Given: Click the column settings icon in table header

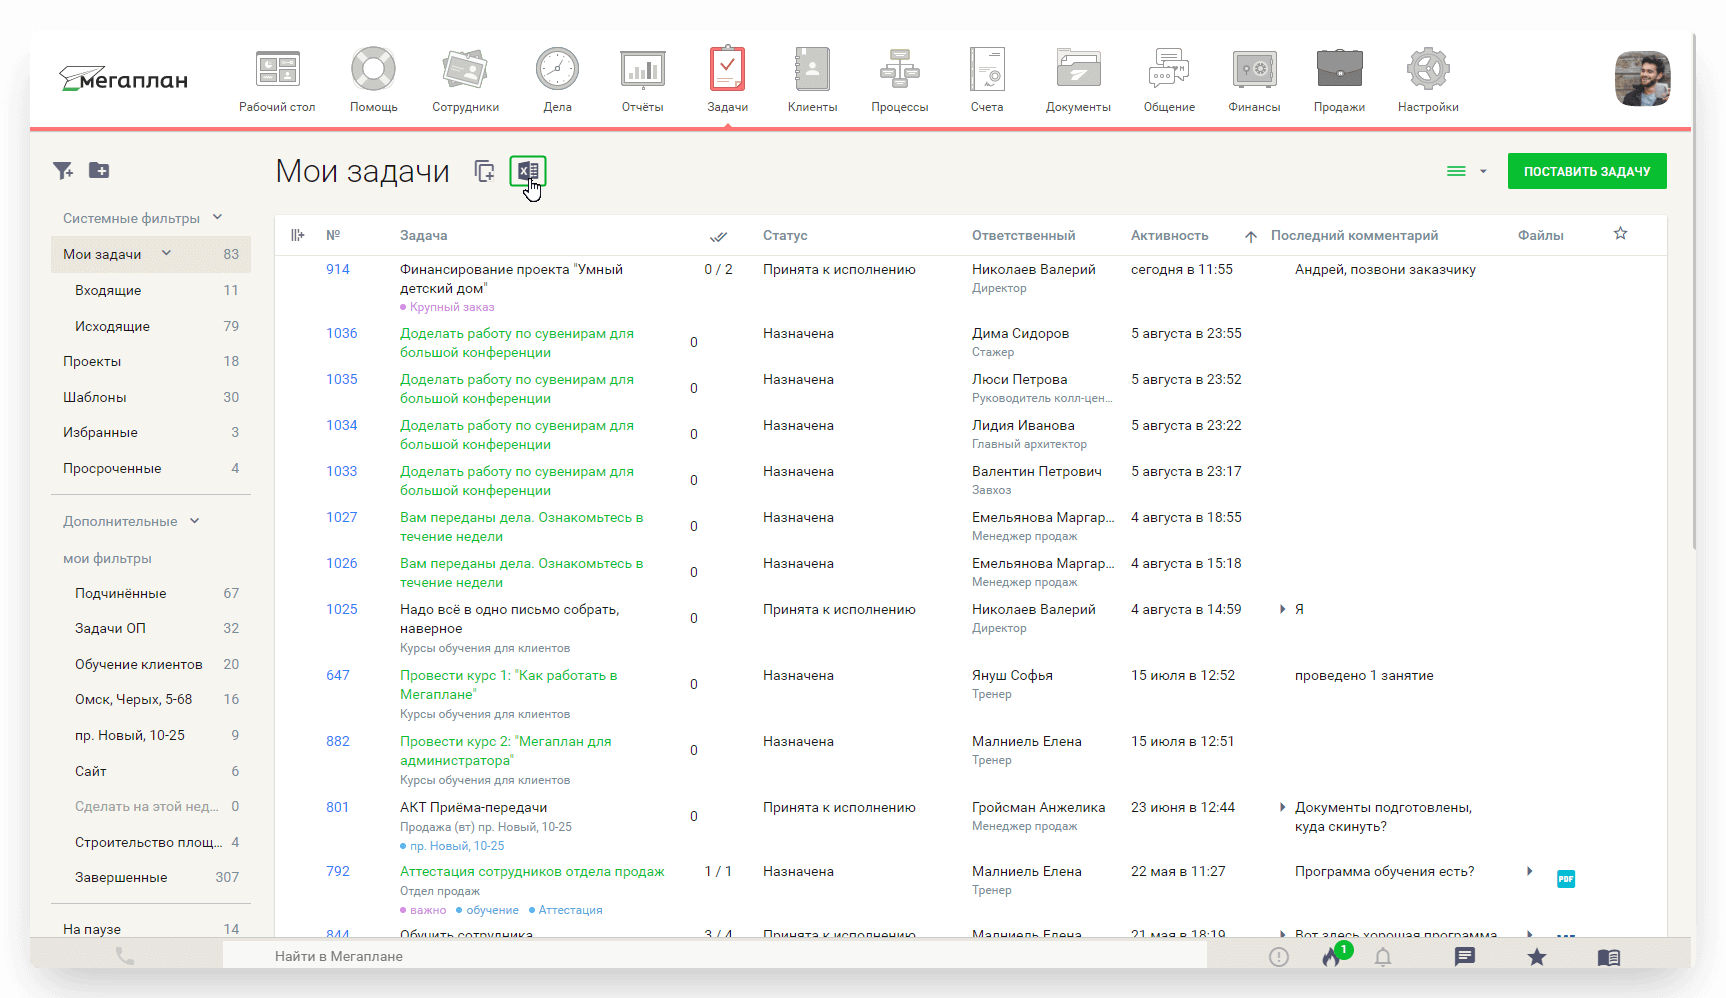Looking at the screenshot, I should [x=298, y=236].
